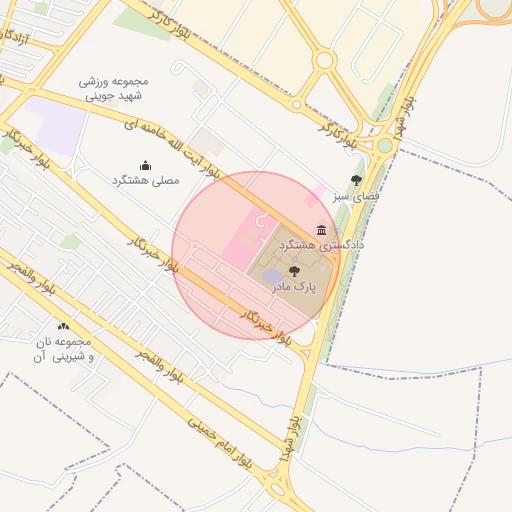512x512 pixels.
Task: Click the پارک مادر label
Action: (294, 287)
